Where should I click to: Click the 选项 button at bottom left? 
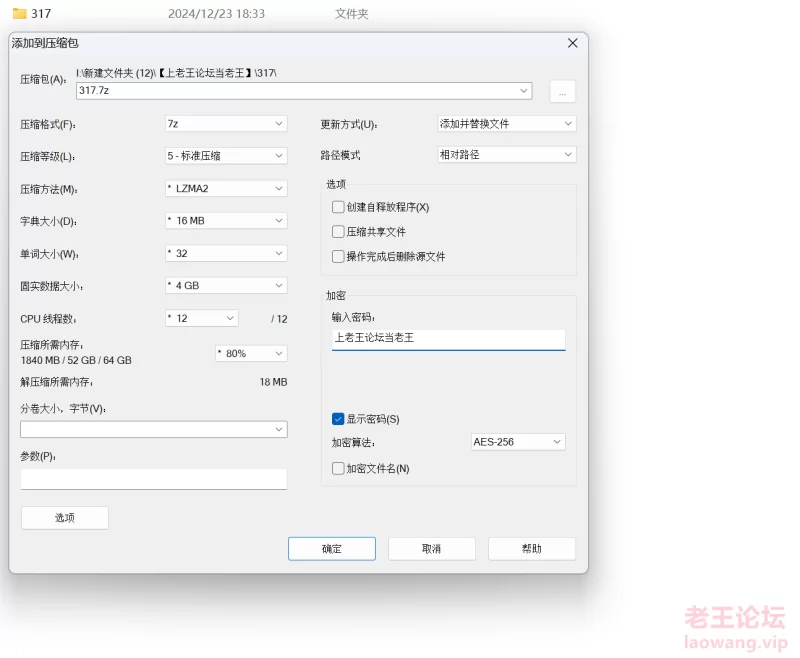pos(65,518)
